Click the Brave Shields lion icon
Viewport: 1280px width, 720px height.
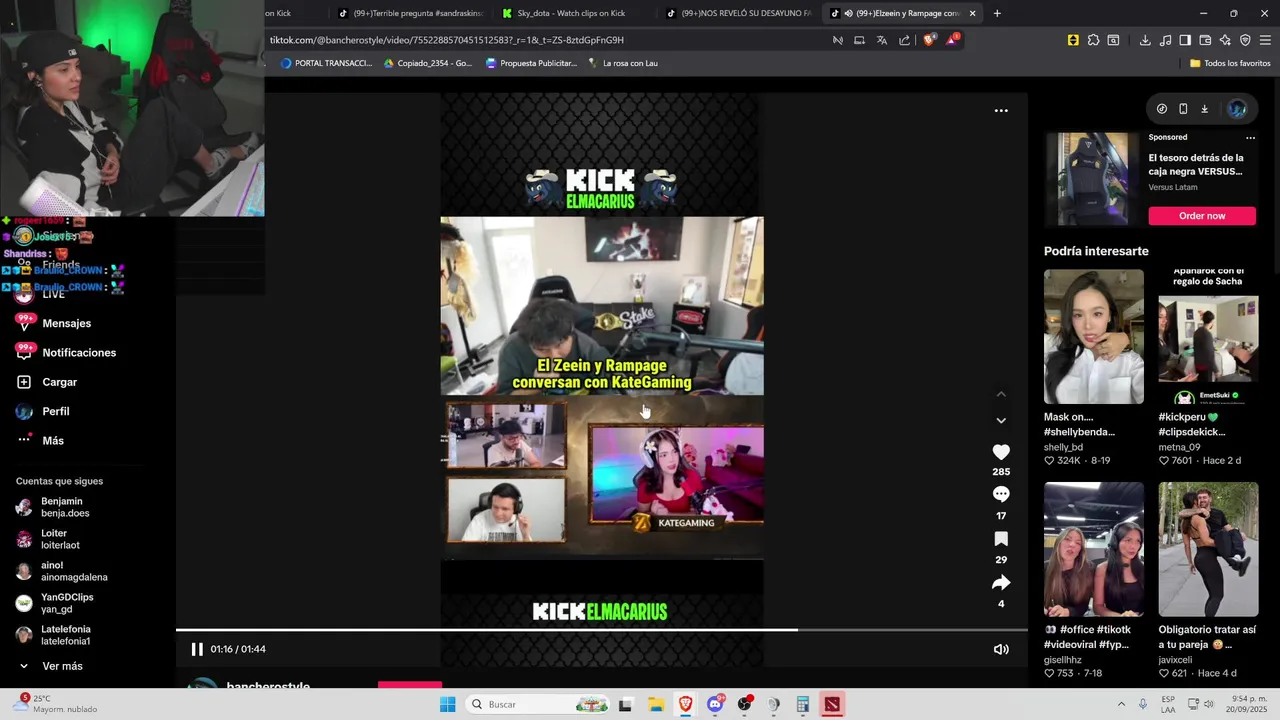point(929,40)
